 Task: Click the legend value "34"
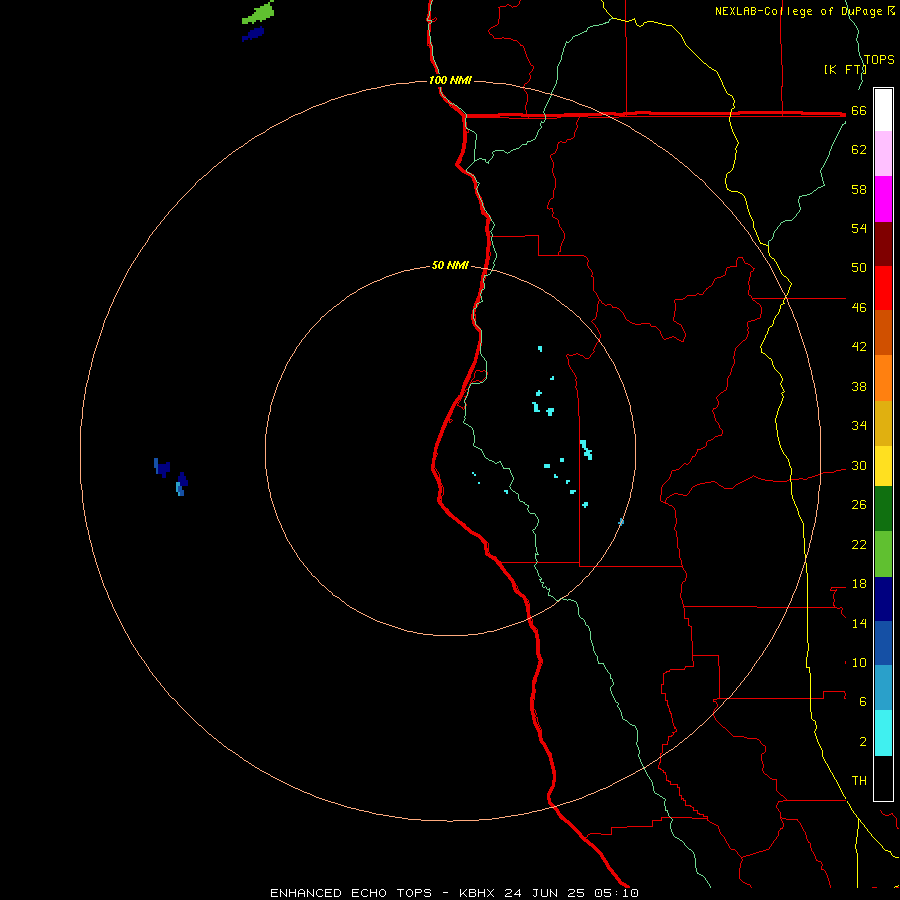(859, 426)
